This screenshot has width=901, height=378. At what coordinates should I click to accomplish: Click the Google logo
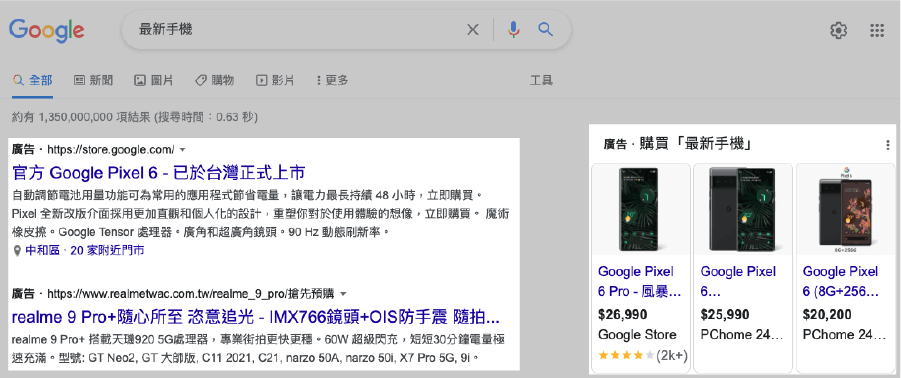pos(47,30)
